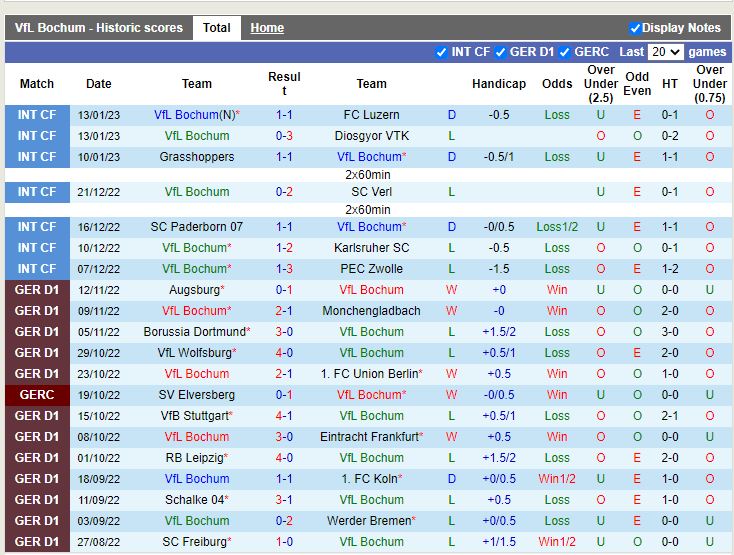The width and height of the screenshot is (734, 555).
Task: Open the Last games count dropdown
Action: click(x=665, y=52)
